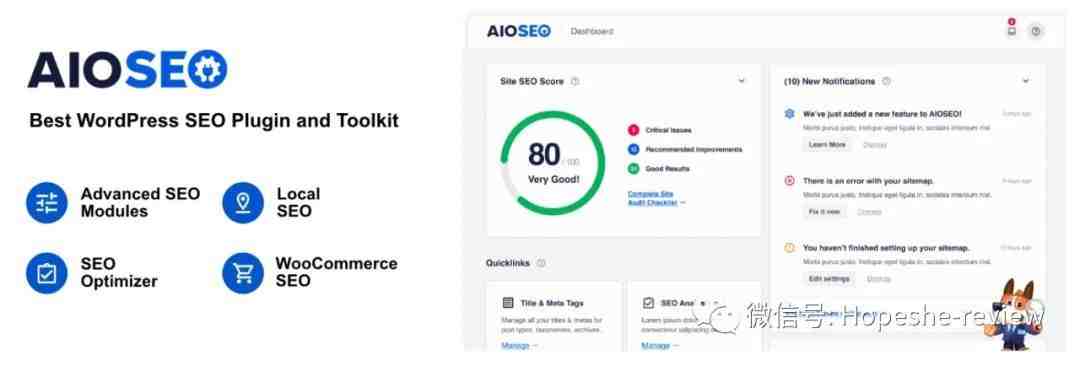
Task: Open the help icon in dashboard header
Action: (1036, 31)
